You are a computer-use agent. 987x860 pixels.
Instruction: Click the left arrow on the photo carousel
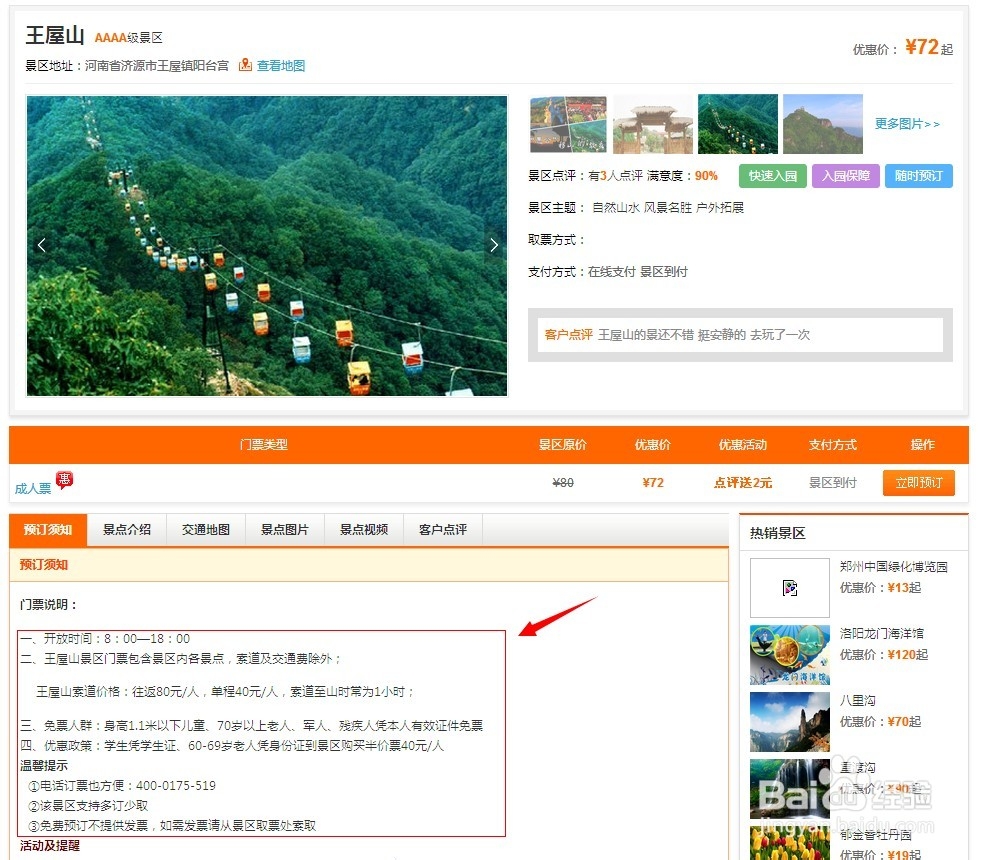pyautogui.click(x=41, y=244)
